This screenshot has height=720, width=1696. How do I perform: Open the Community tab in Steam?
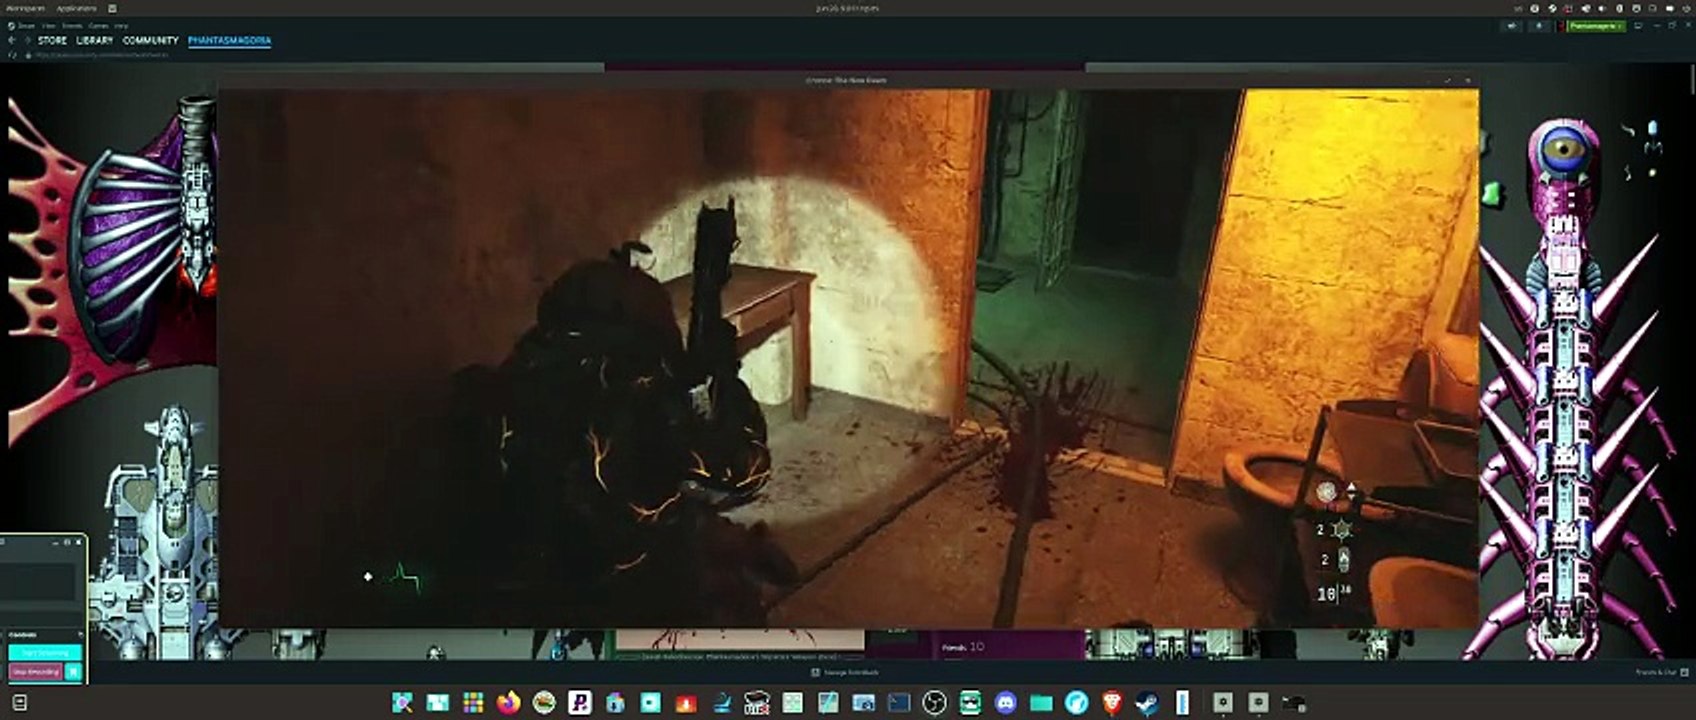[x=150, y=40]
